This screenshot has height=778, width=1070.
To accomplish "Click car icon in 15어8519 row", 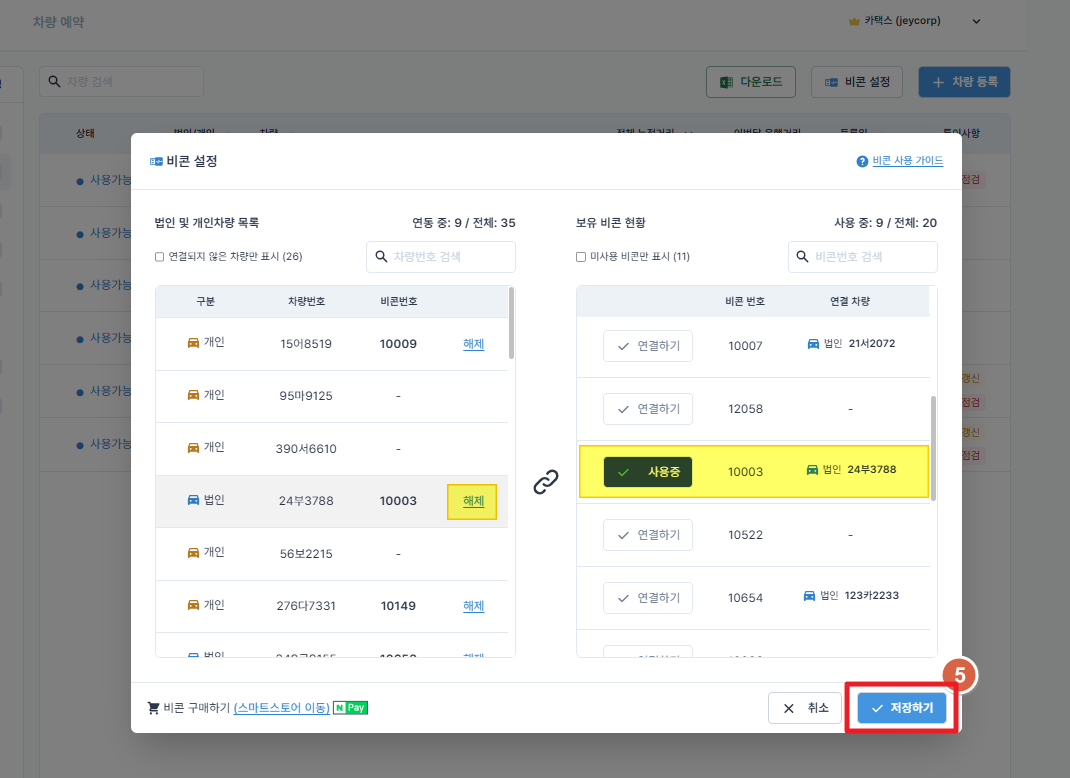I will [194, 343].
